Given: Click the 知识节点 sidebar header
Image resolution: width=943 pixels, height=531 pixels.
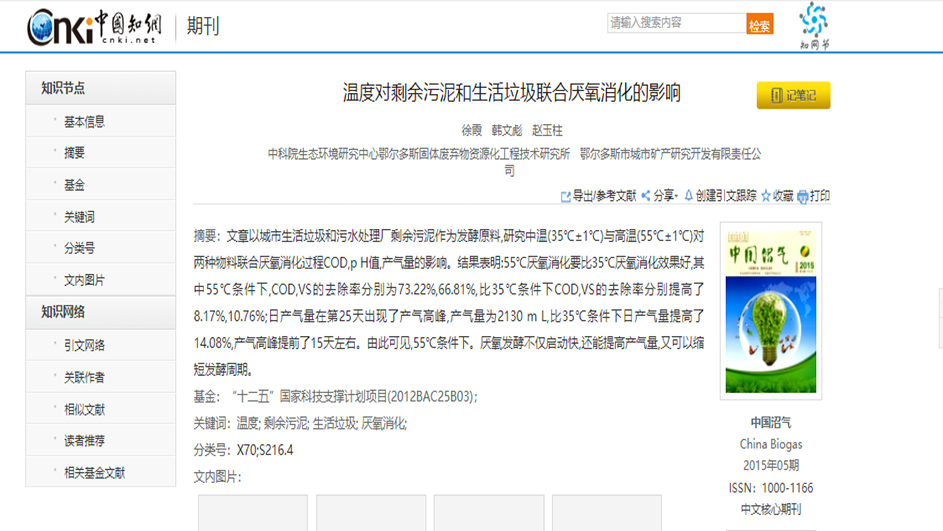Looking at the screenshot, I should pos(100,88).
